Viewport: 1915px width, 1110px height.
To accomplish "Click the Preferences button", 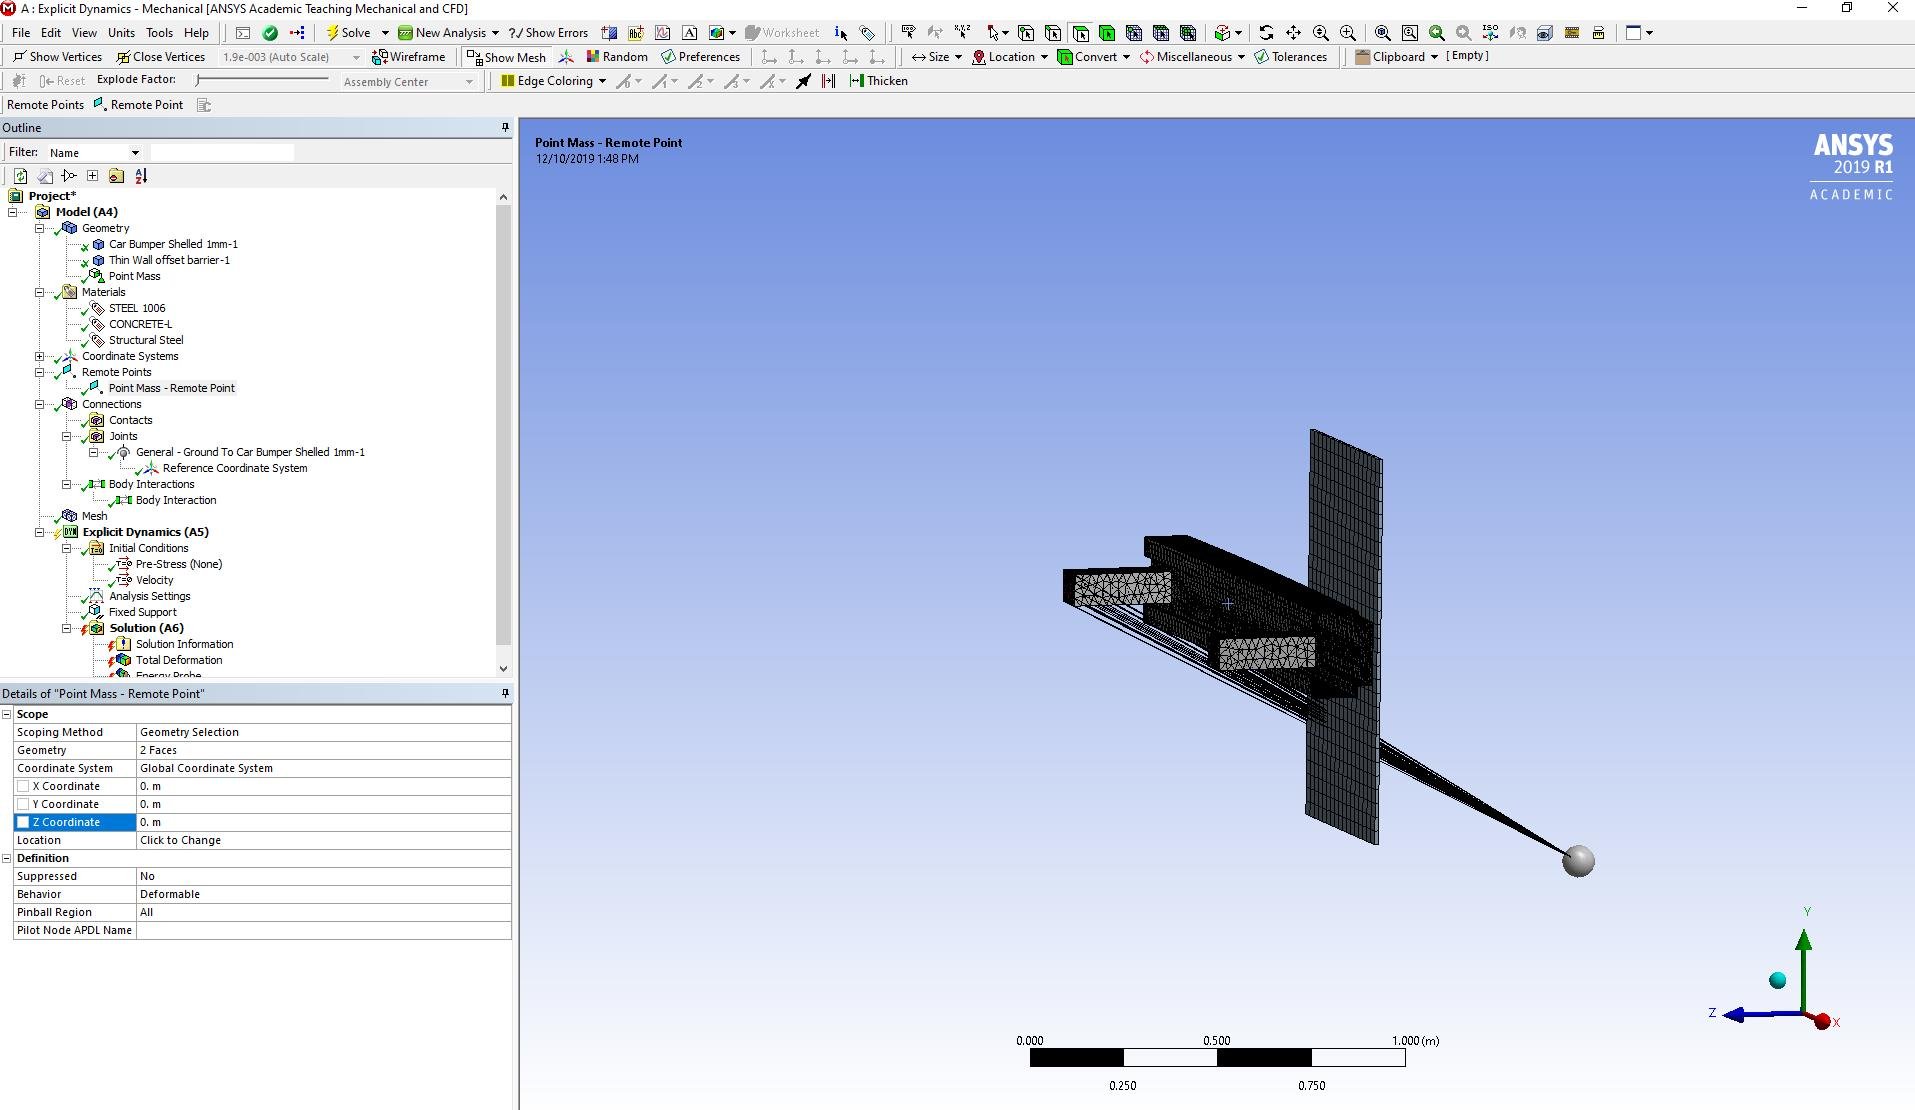I will click(x=700, y=57).
